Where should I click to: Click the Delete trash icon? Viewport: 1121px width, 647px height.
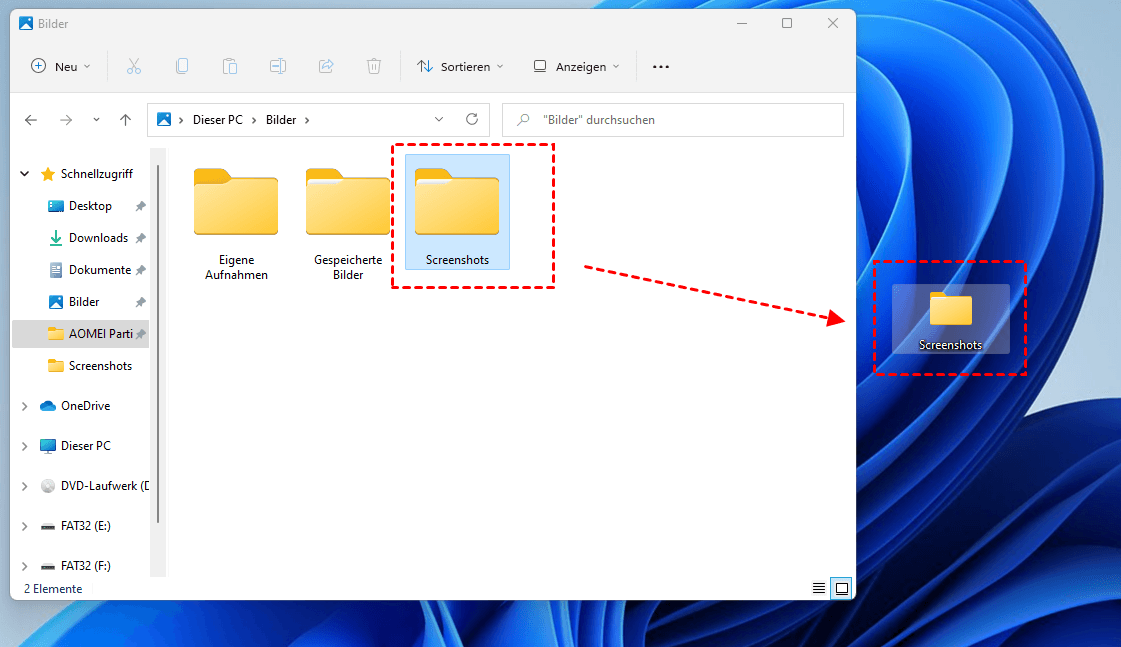[x=374, y=66]
